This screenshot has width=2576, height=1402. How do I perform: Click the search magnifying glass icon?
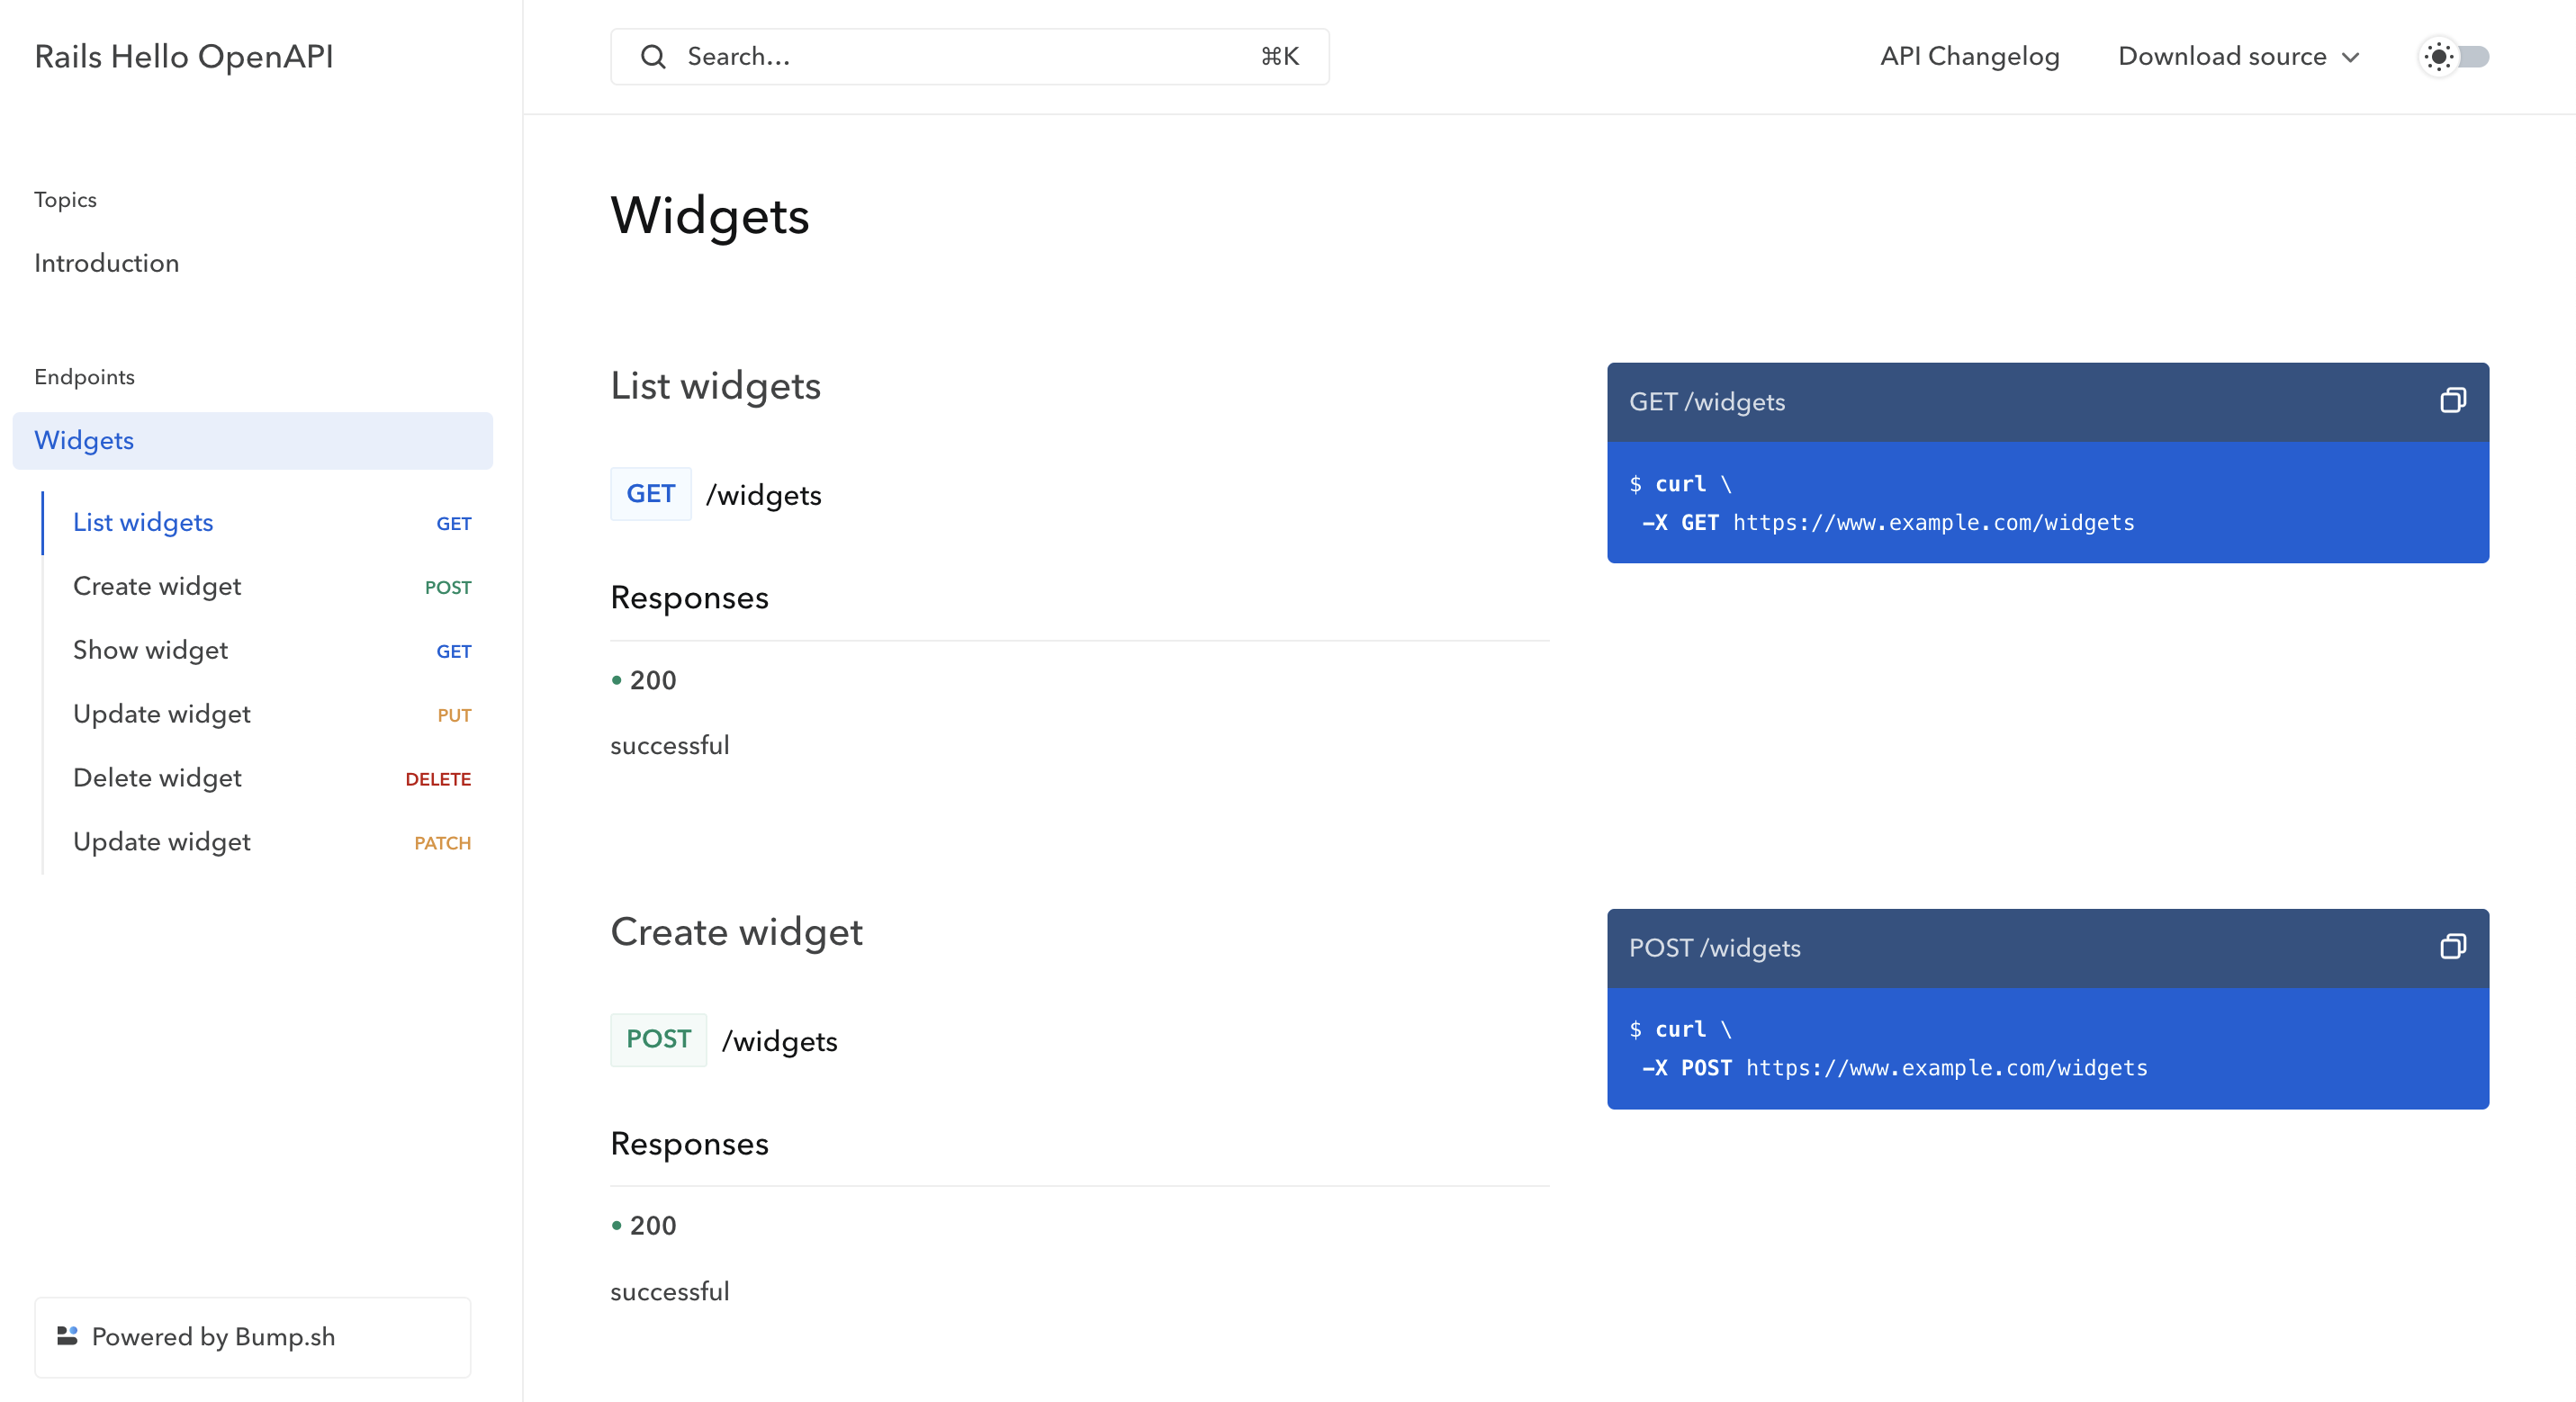[653, 57]
